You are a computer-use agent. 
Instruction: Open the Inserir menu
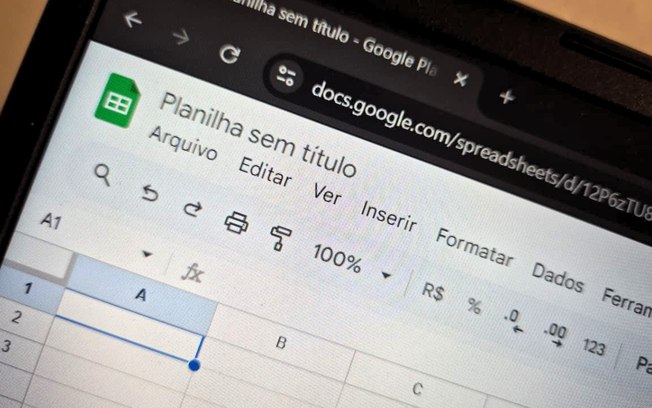pyautogui.click(x=388, y=216)
